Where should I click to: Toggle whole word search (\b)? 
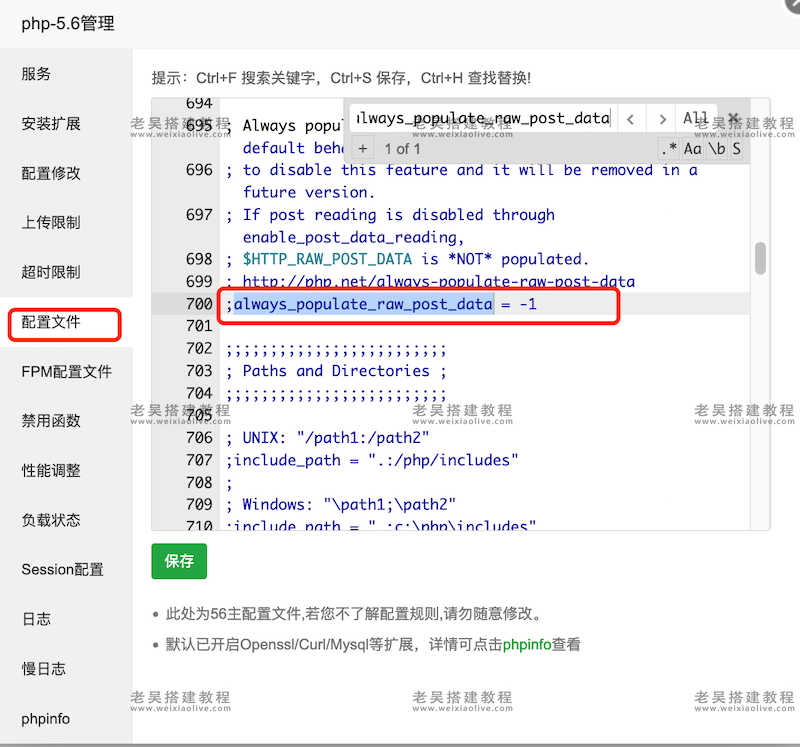pyautogui.click(x=716, y=149)
